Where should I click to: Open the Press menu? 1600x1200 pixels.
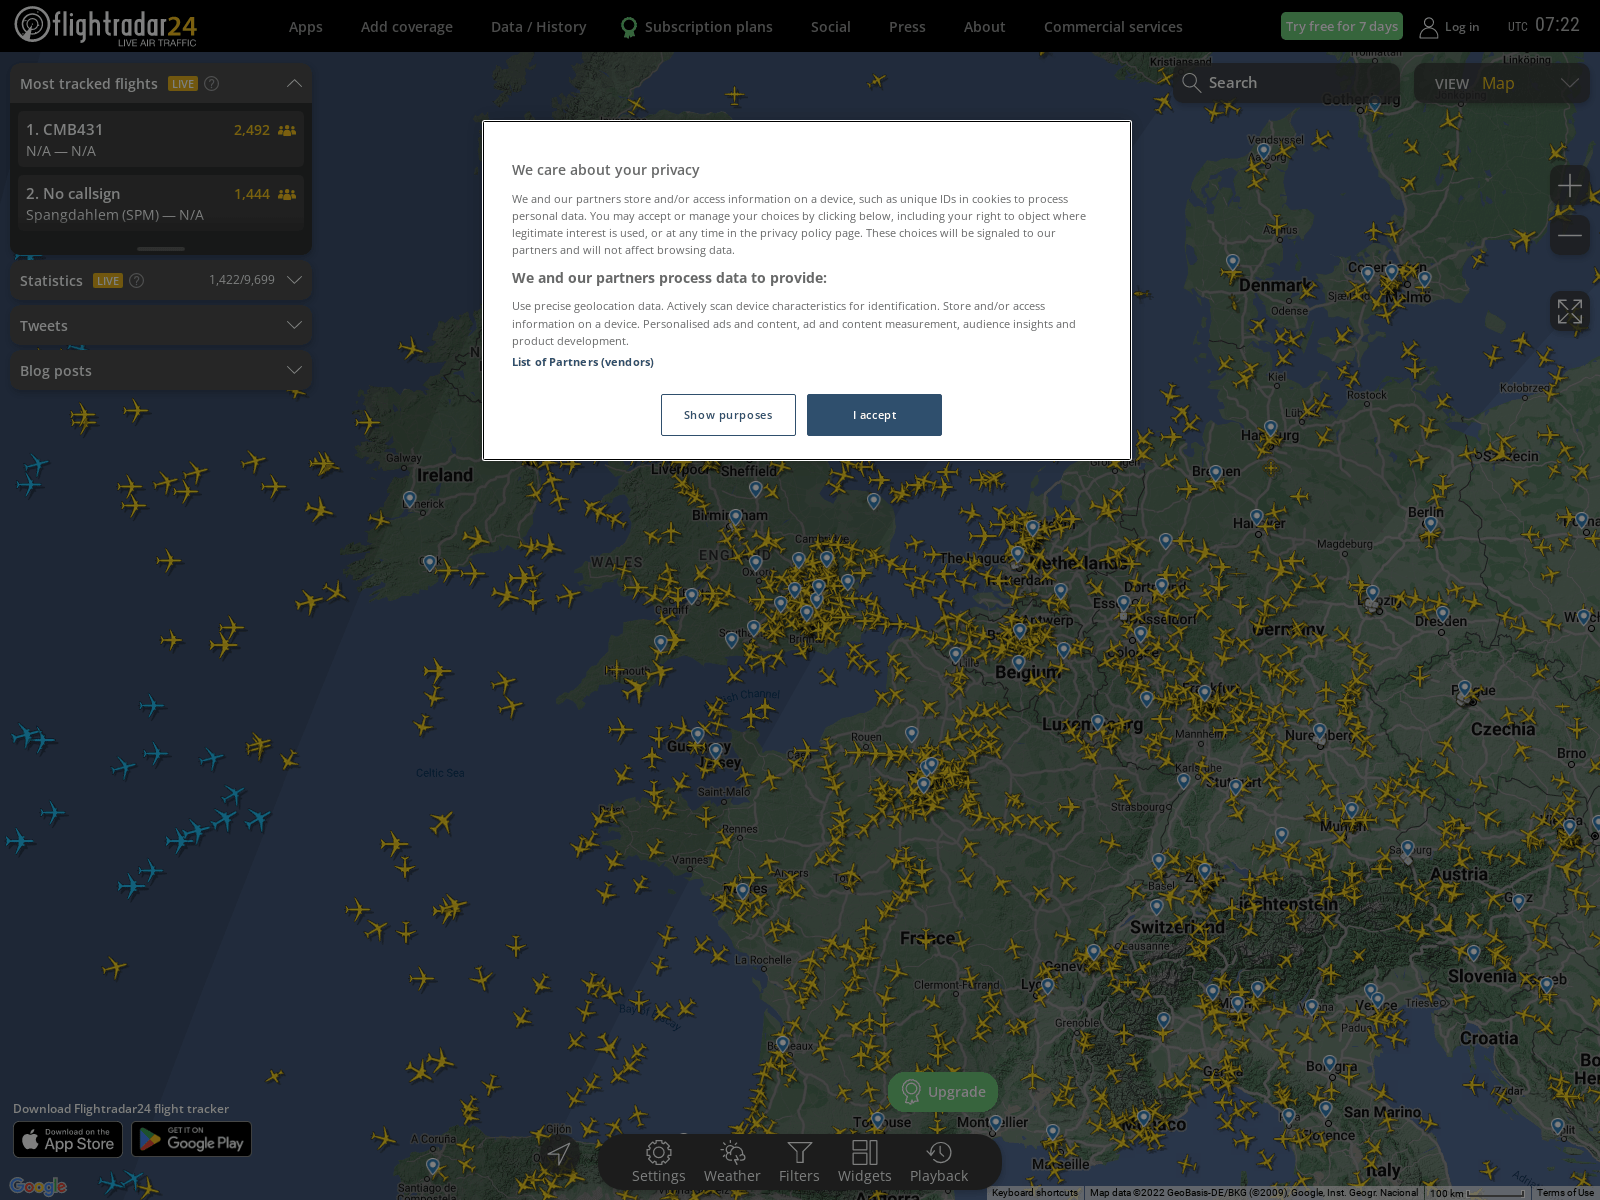point(907,27)
